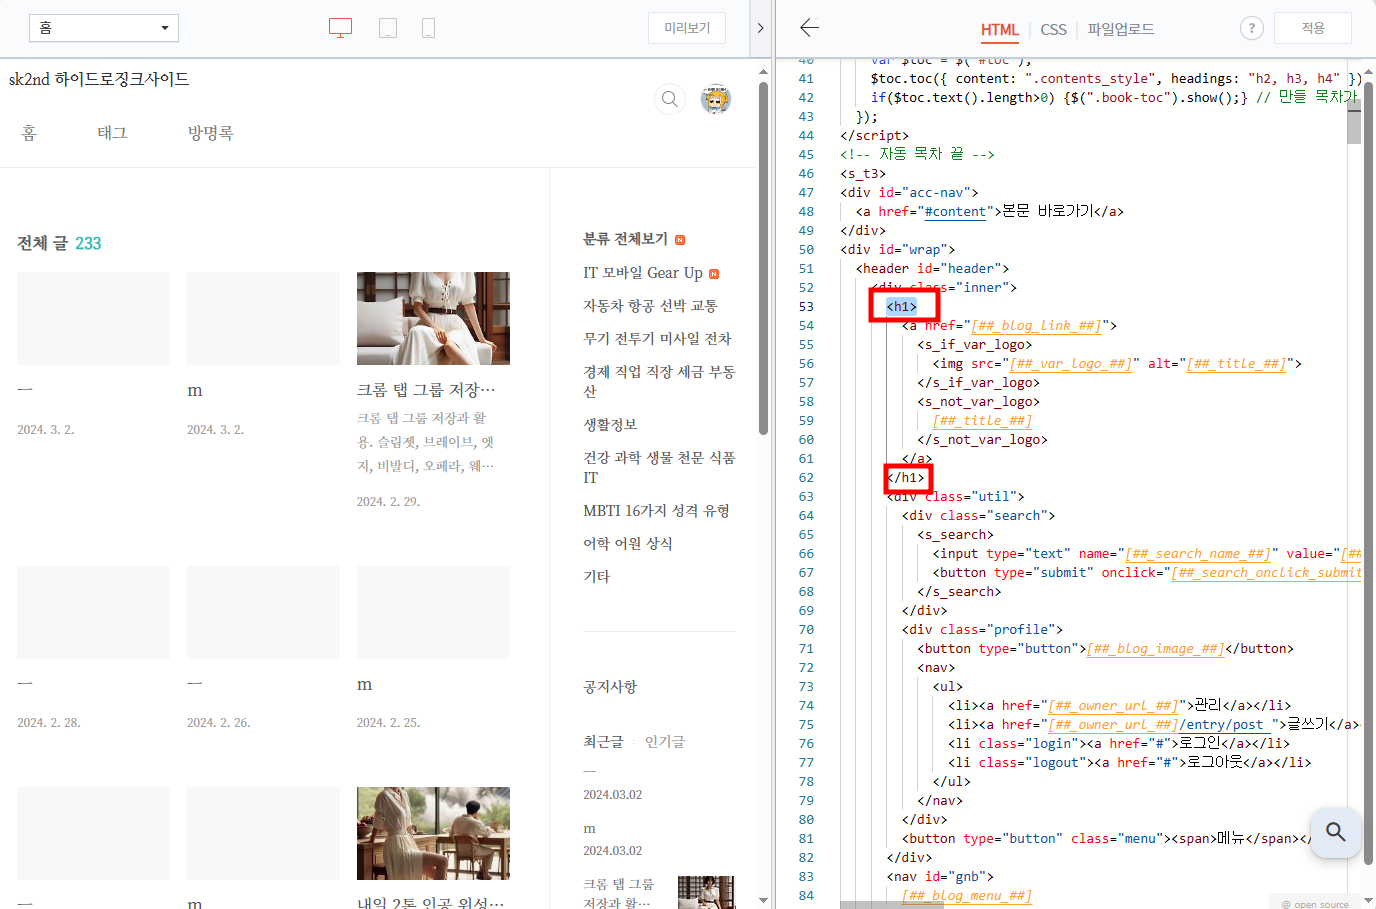Viewport: 1376px width, 909px height.
Task: Click the 미리보기 preview button
Action: click(x=686, y=28)
